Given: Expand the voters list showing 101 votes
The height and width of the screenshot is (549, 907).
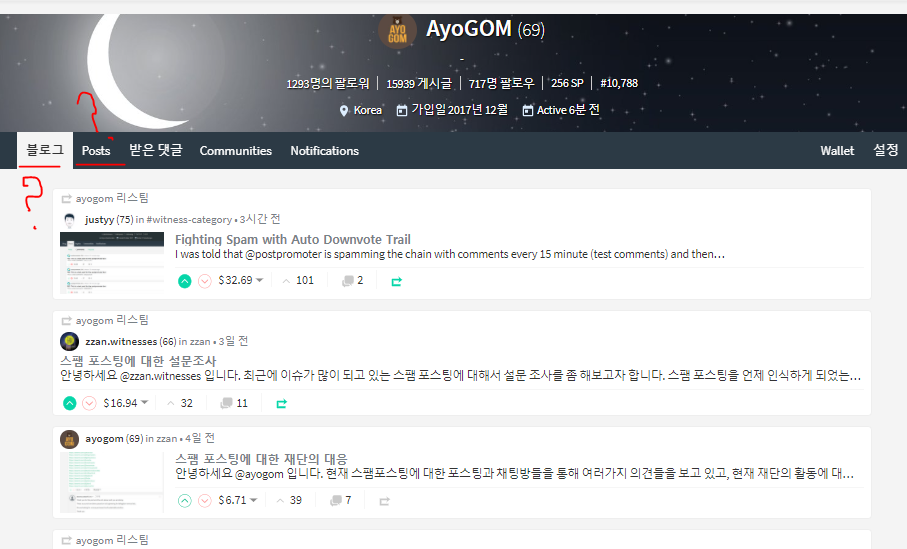Looking at the screenshot, I should 298,281.
